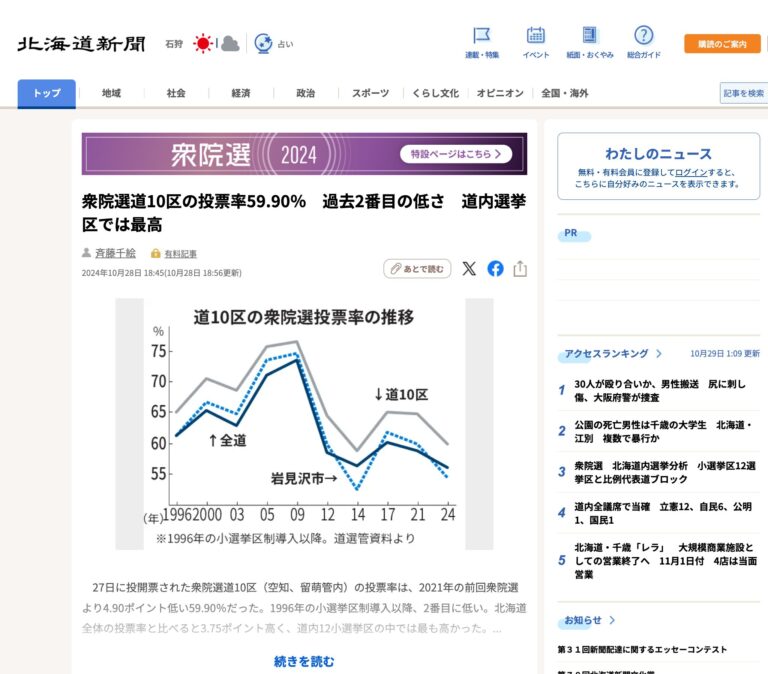Open the 地域 menu tab
Screen dimensions: 768x674
tap(111, 93)
